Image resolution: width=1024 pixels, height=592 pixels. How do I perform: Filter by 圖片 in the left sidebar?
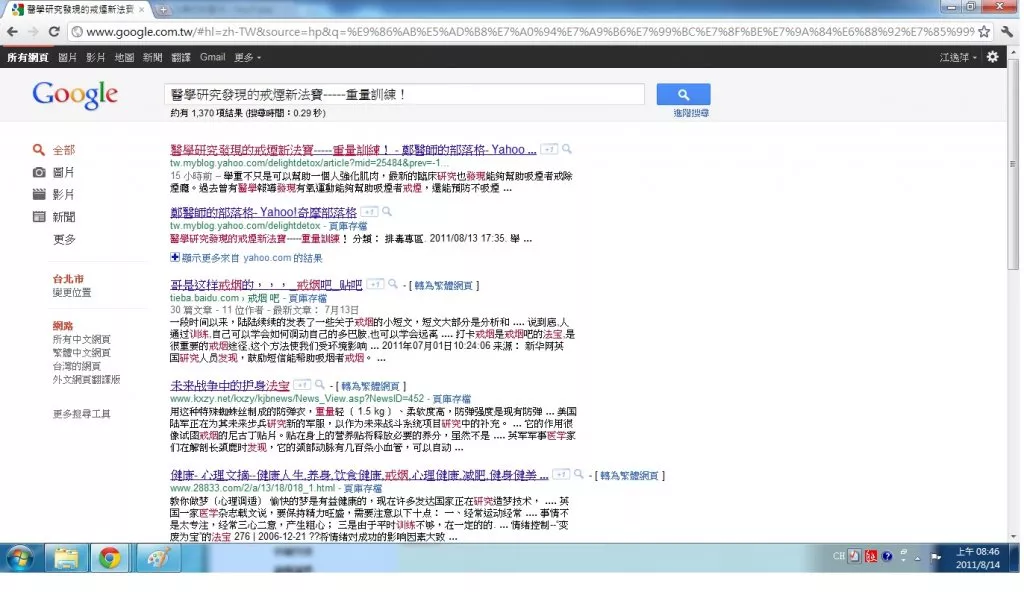[x=63, y=173]
